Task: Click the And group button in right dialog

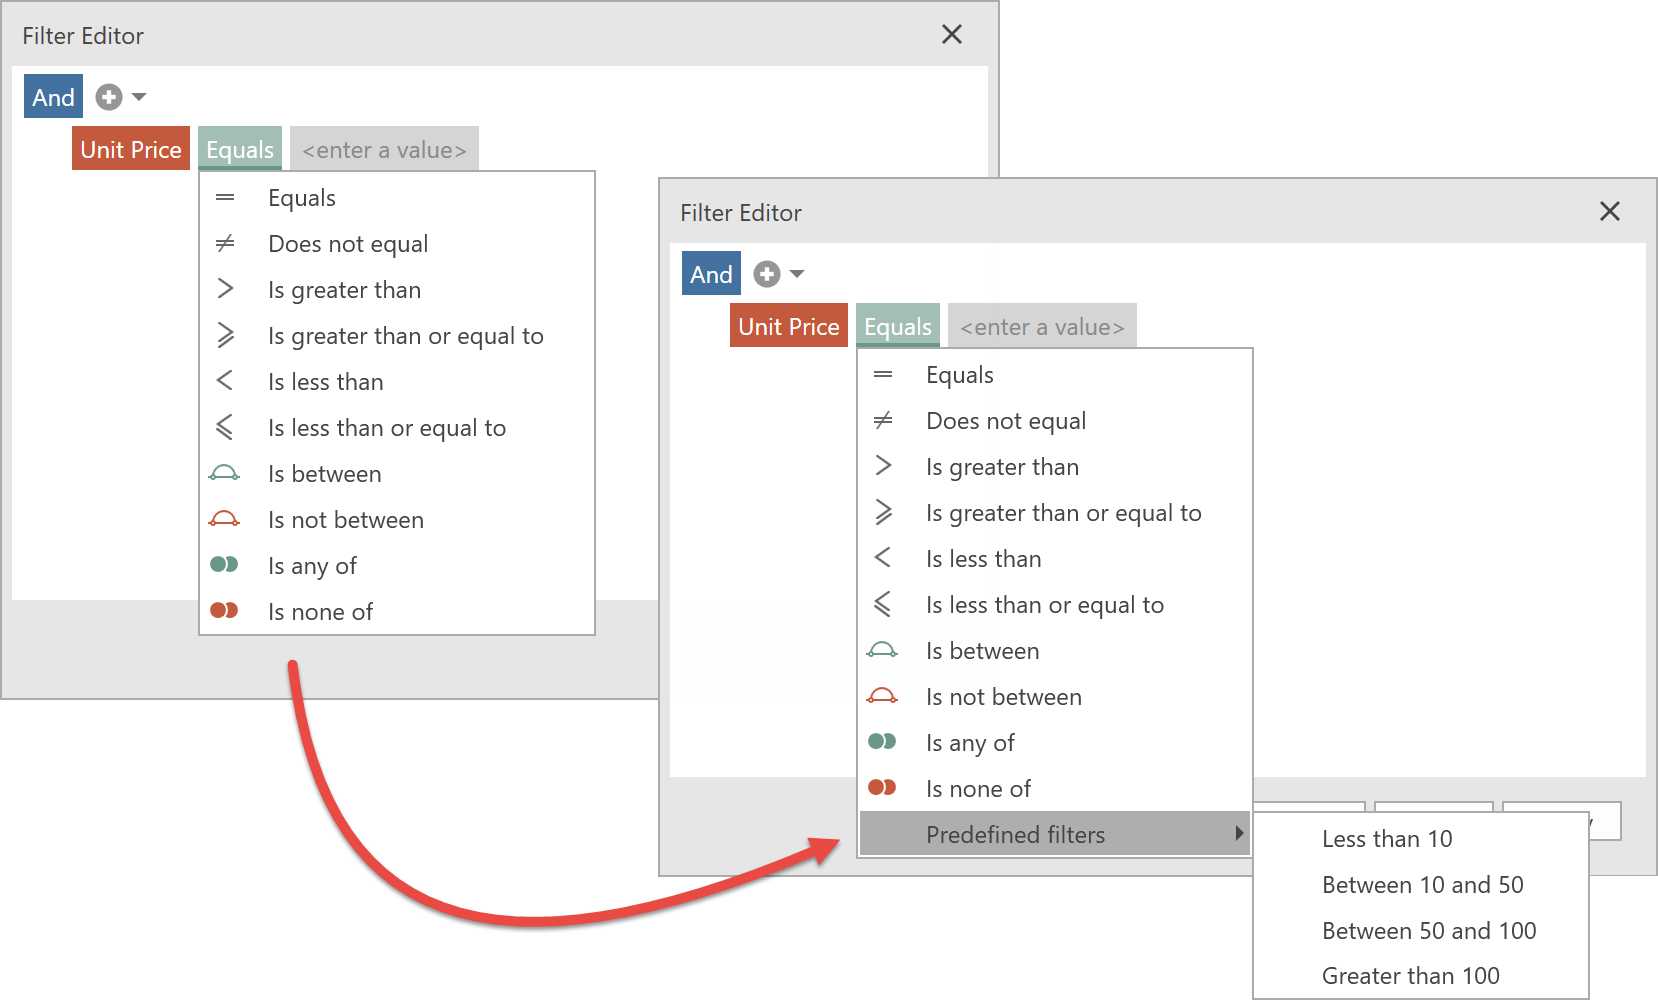Action: (x=711, y=274)
